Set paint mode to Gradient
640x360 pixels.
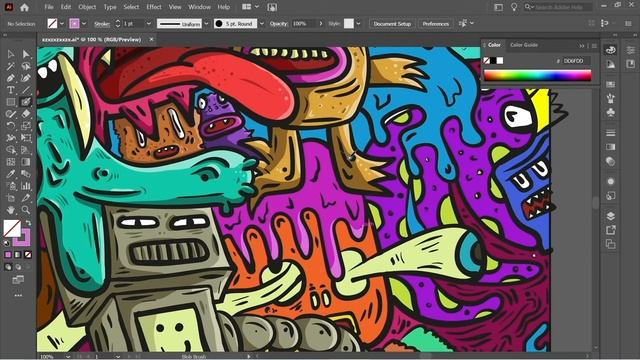click(18, 255)
